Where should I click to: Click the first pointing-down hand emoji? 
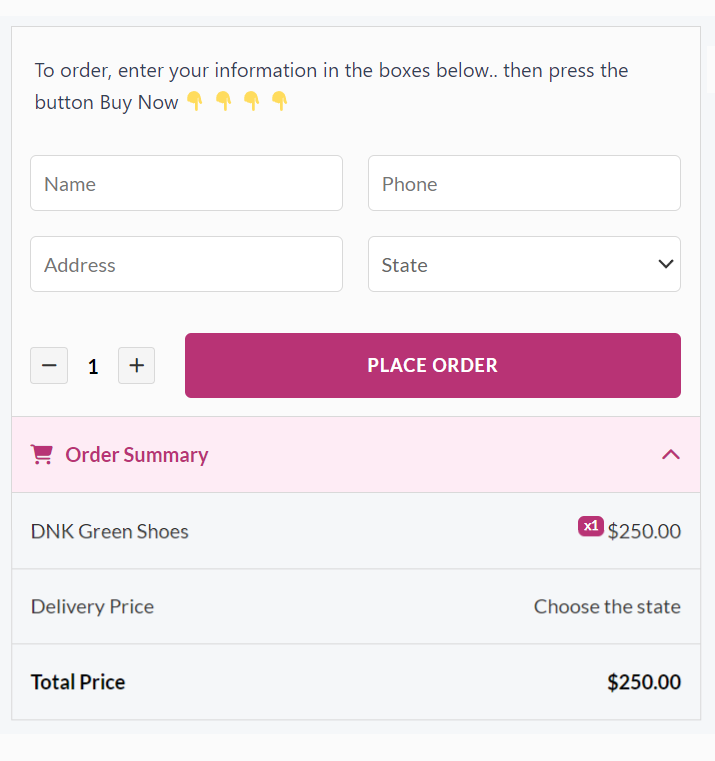[x=195, y=101]
